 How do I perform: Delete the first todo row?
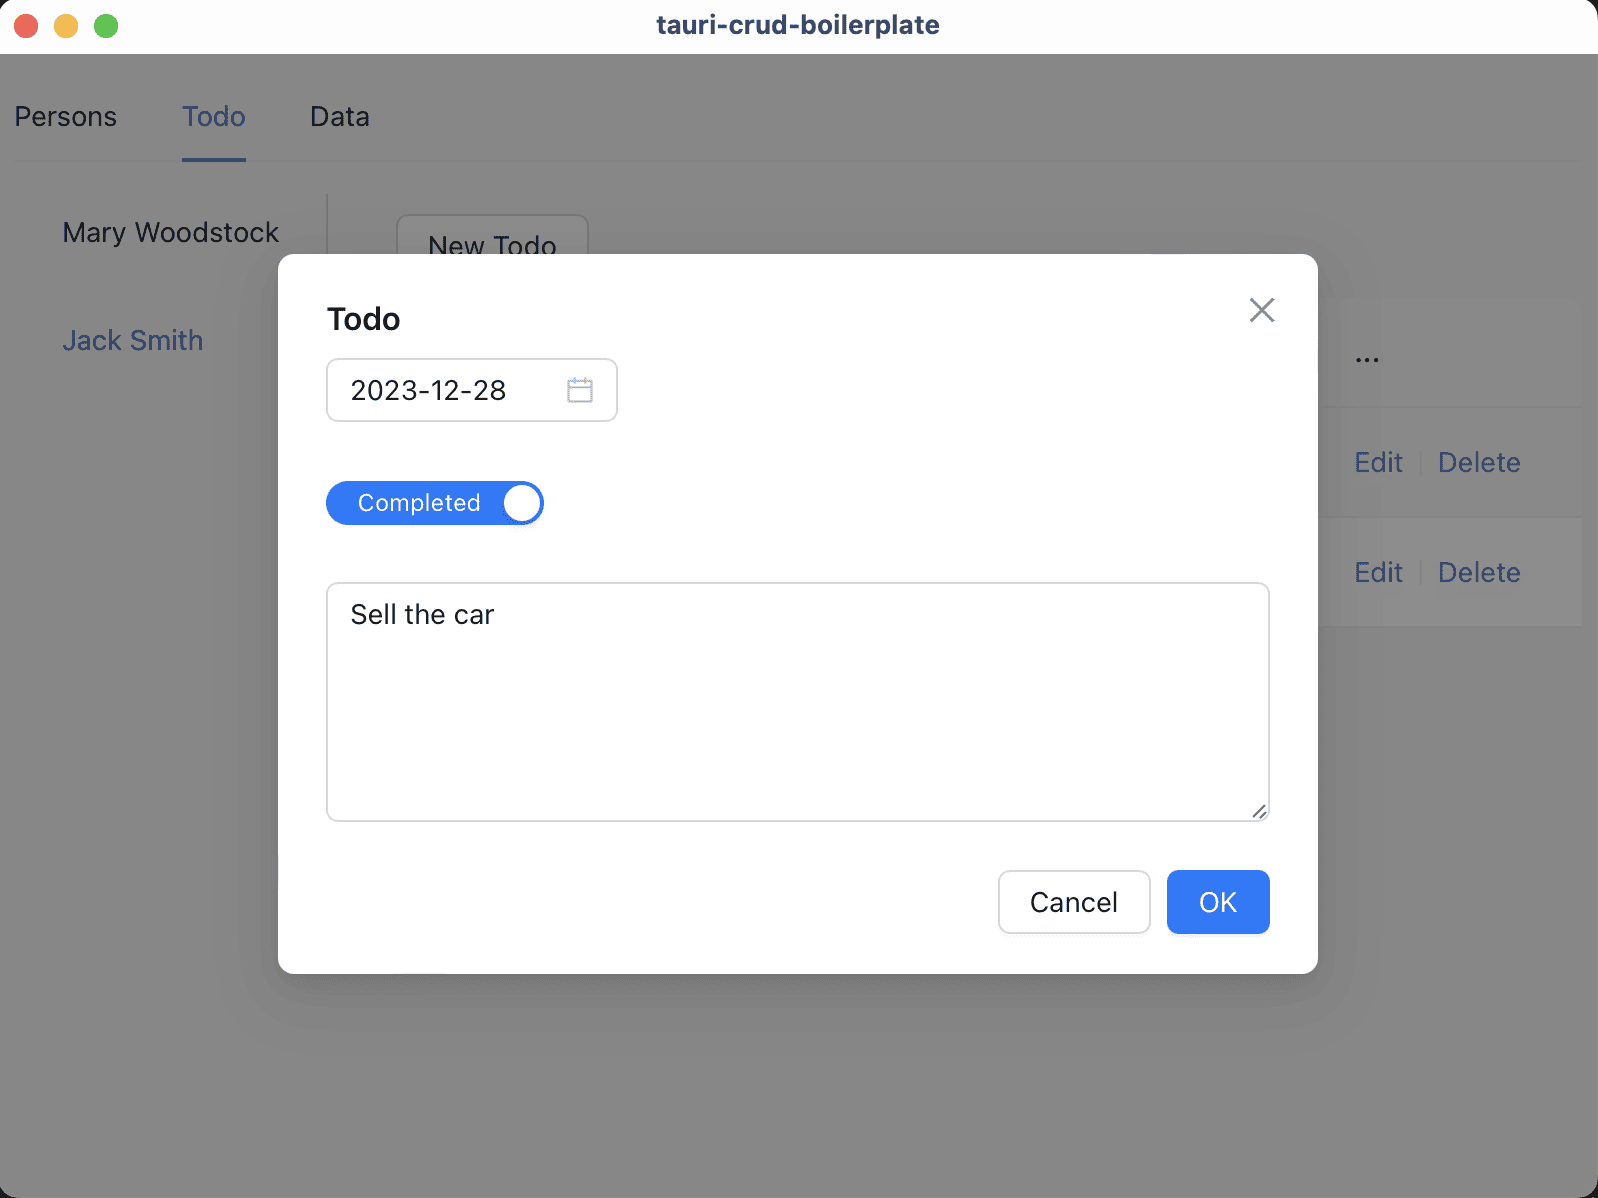pyautogui.click(x=1478, y=462)
